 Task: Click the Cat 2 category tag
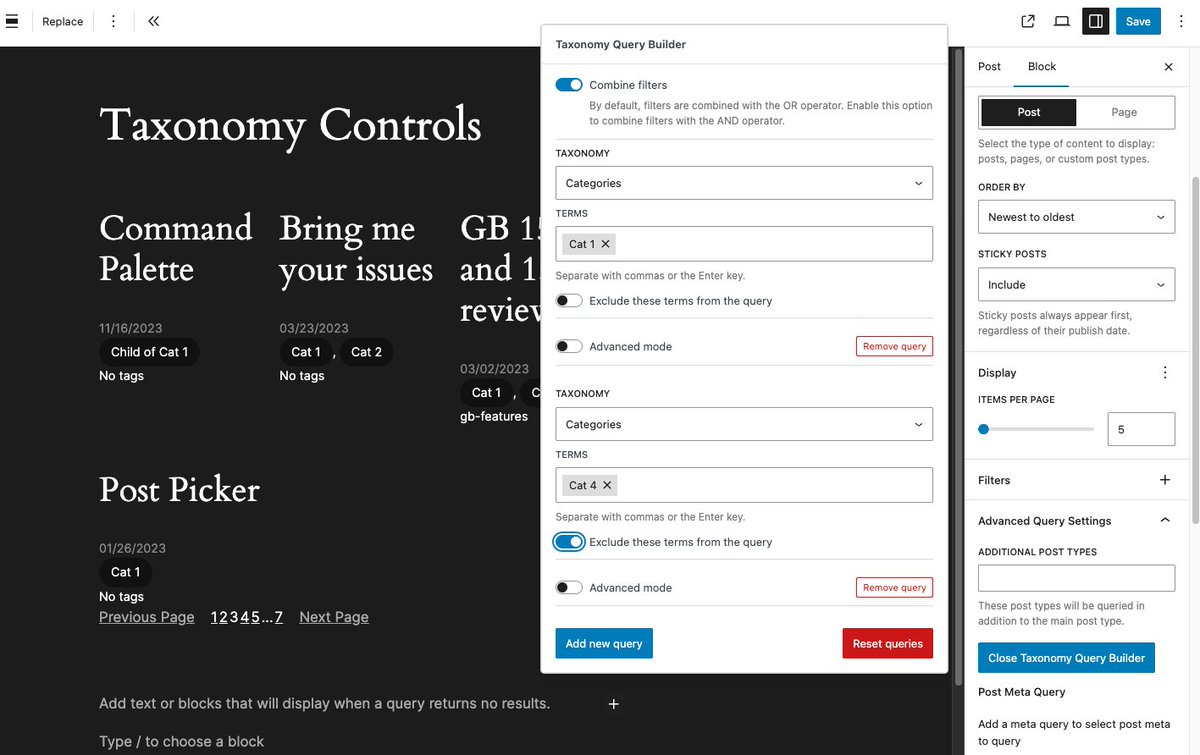click(x=366, y=352)
